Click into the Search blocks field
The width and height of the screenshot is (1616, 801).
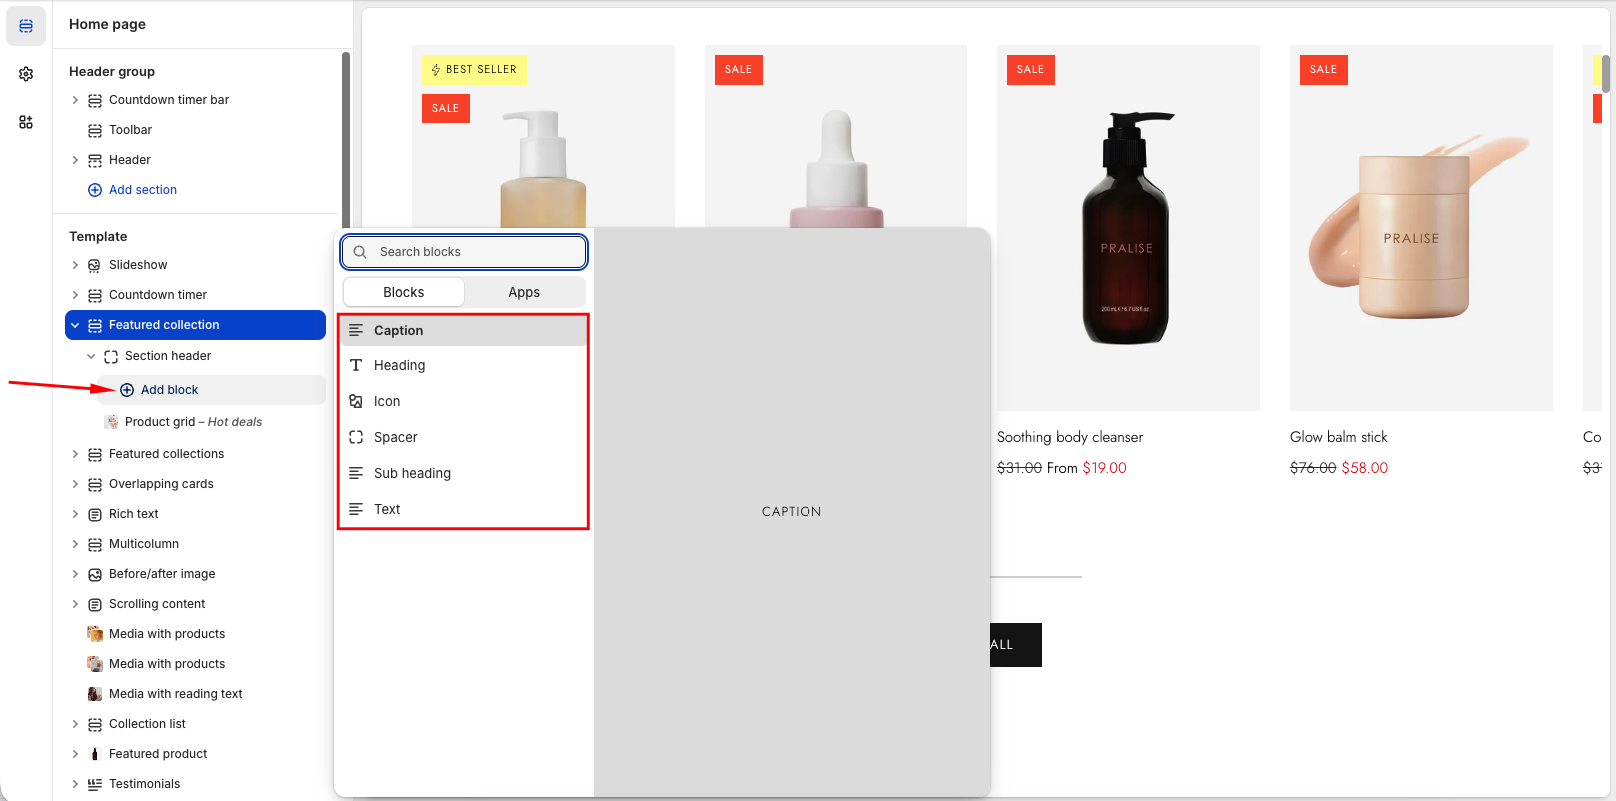tap(470, 252)
